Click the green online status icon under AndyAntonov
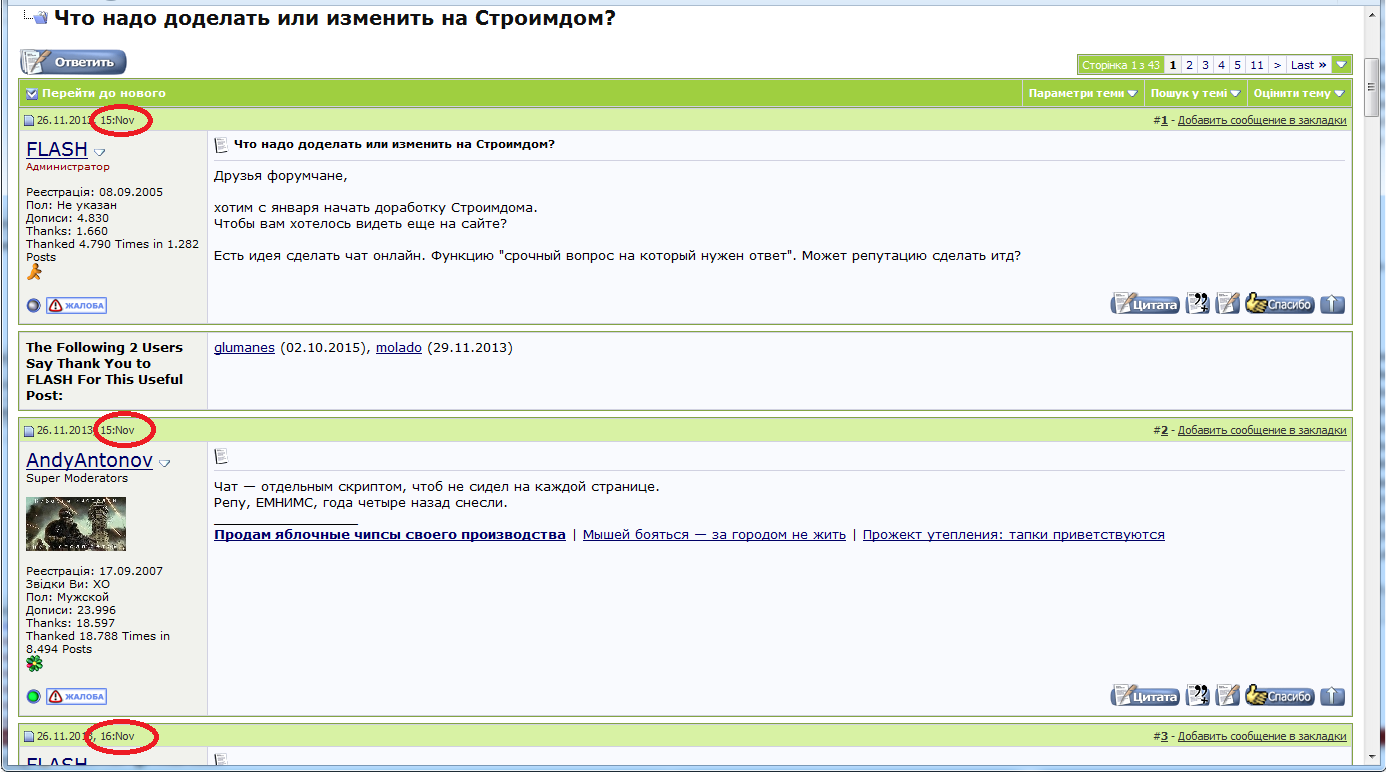 pos(33,696)
